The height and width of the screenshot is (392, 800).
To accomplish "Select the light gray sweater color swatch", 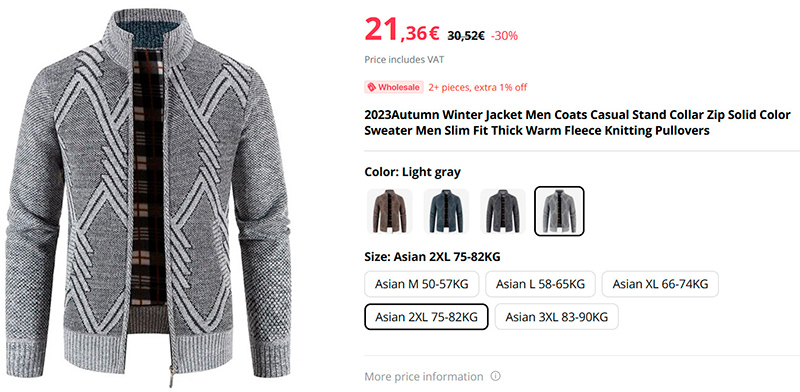I will click(559, 211).
